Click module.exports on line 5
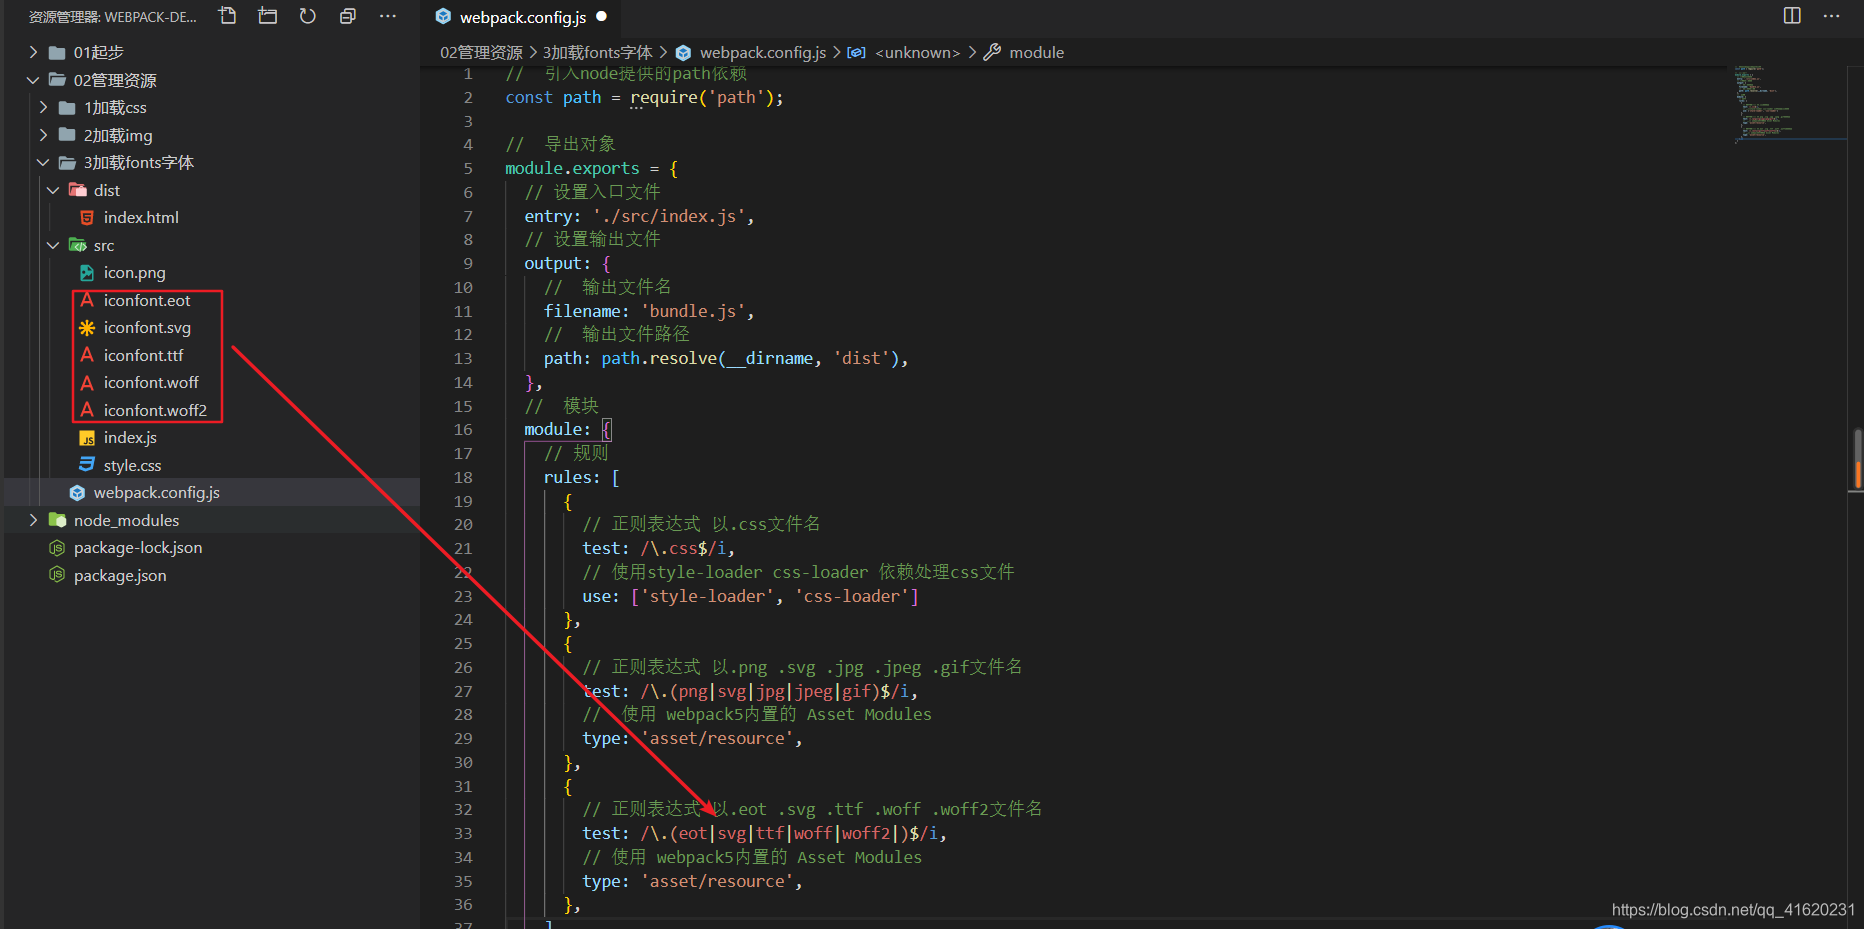Screen dimensions: 1864x929 572,168
